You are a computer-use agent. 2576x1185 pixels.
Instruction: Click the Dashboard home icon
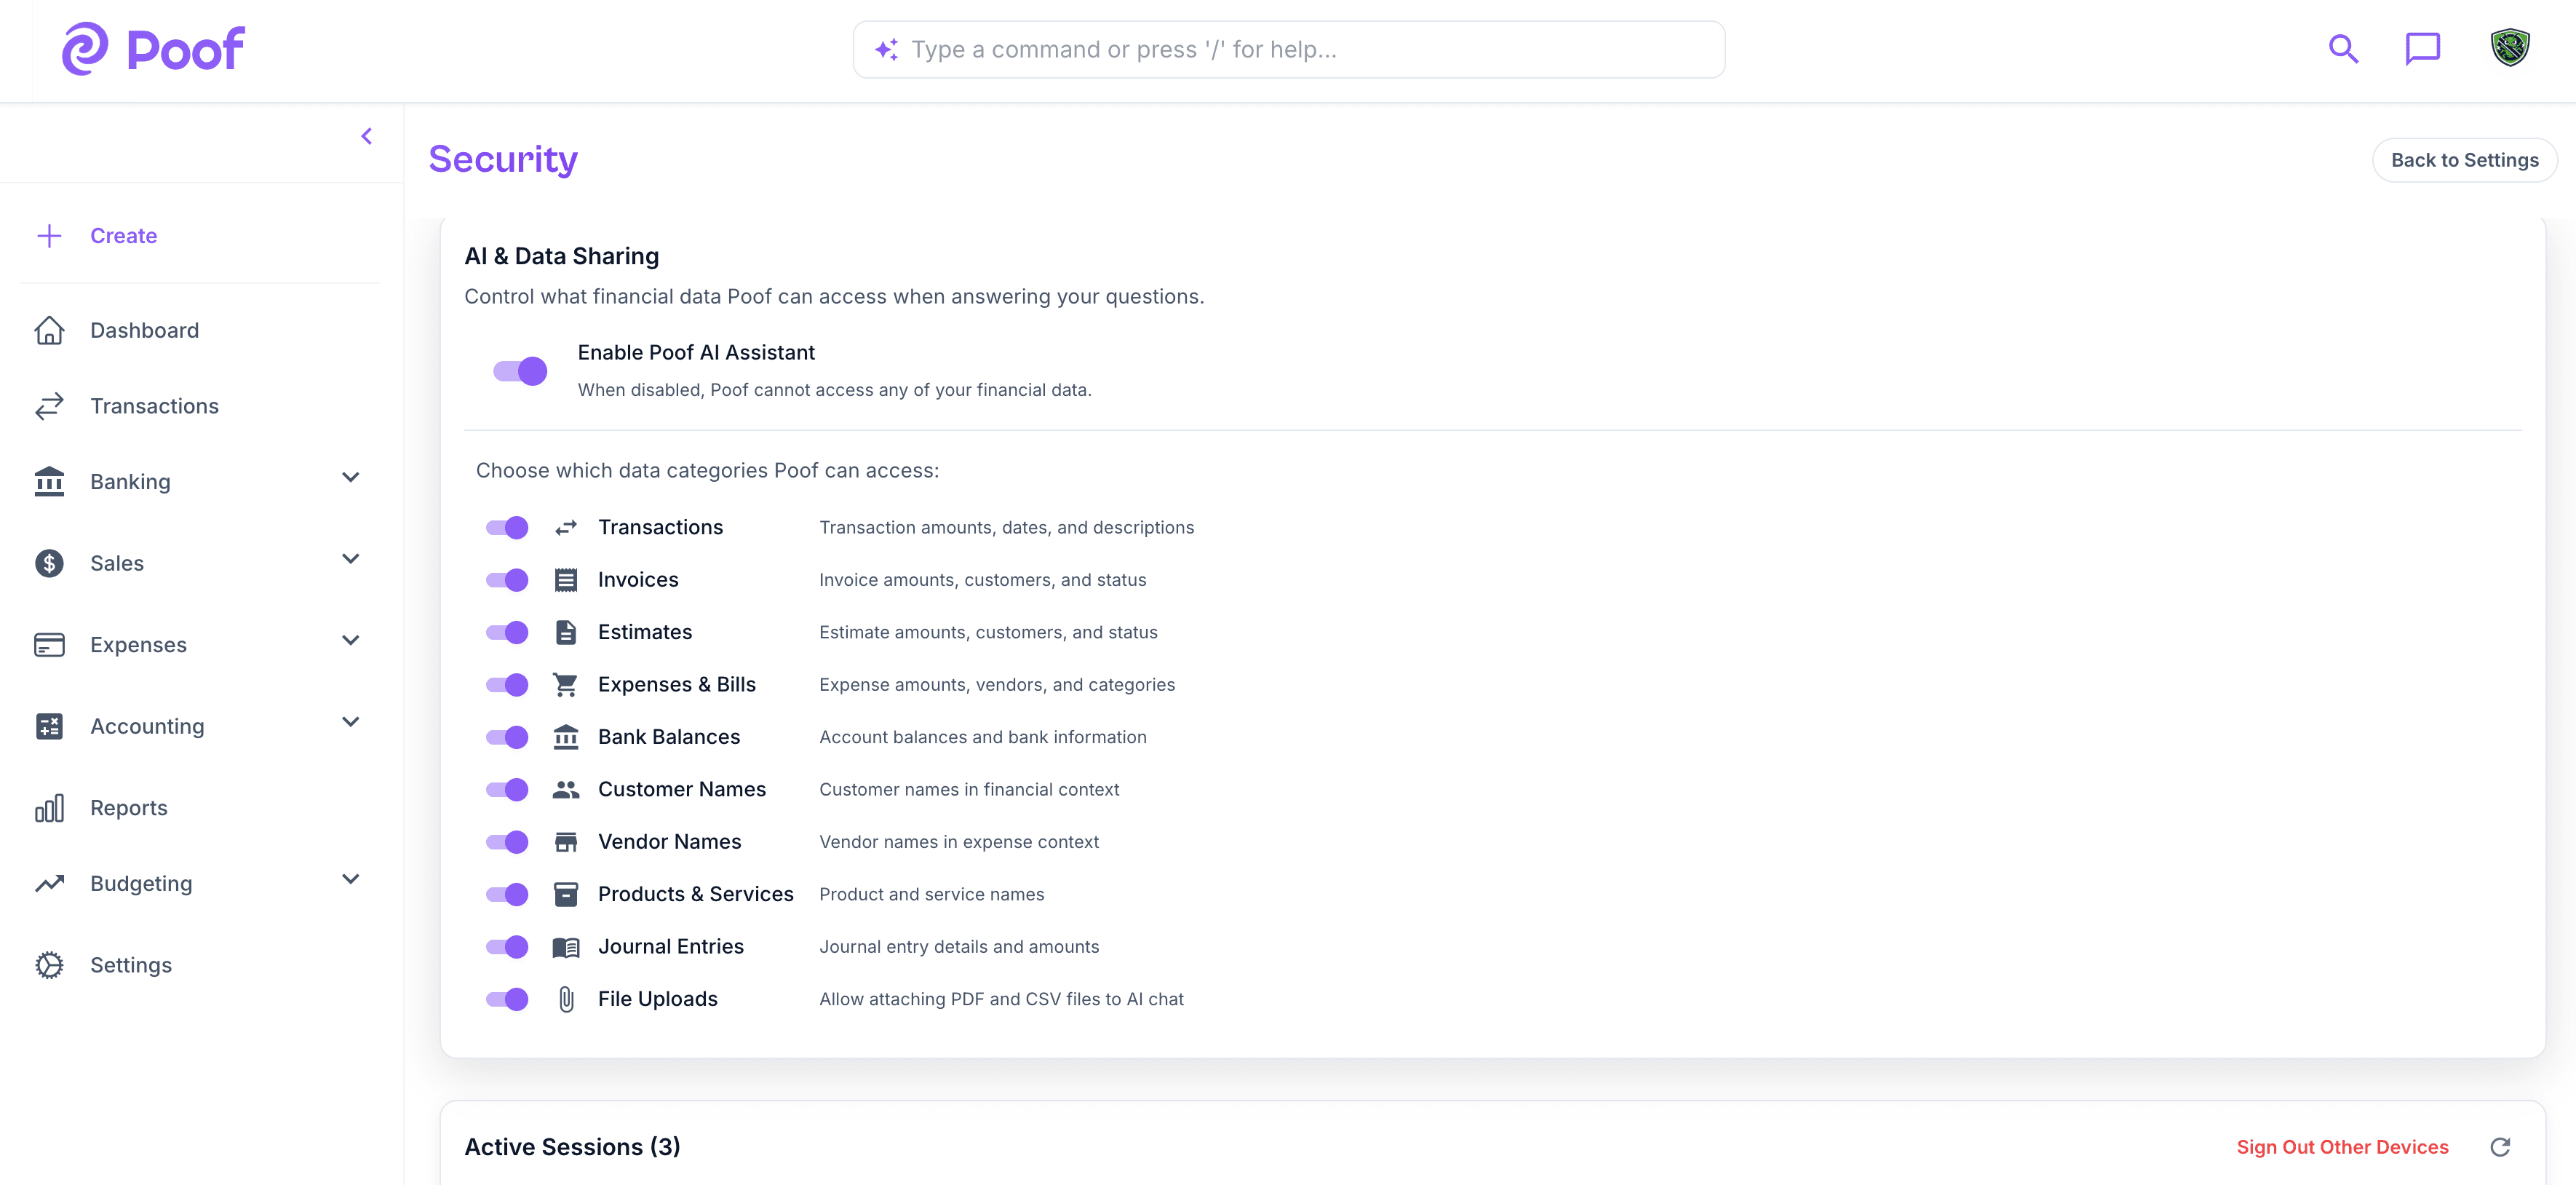tap(50, 330)
